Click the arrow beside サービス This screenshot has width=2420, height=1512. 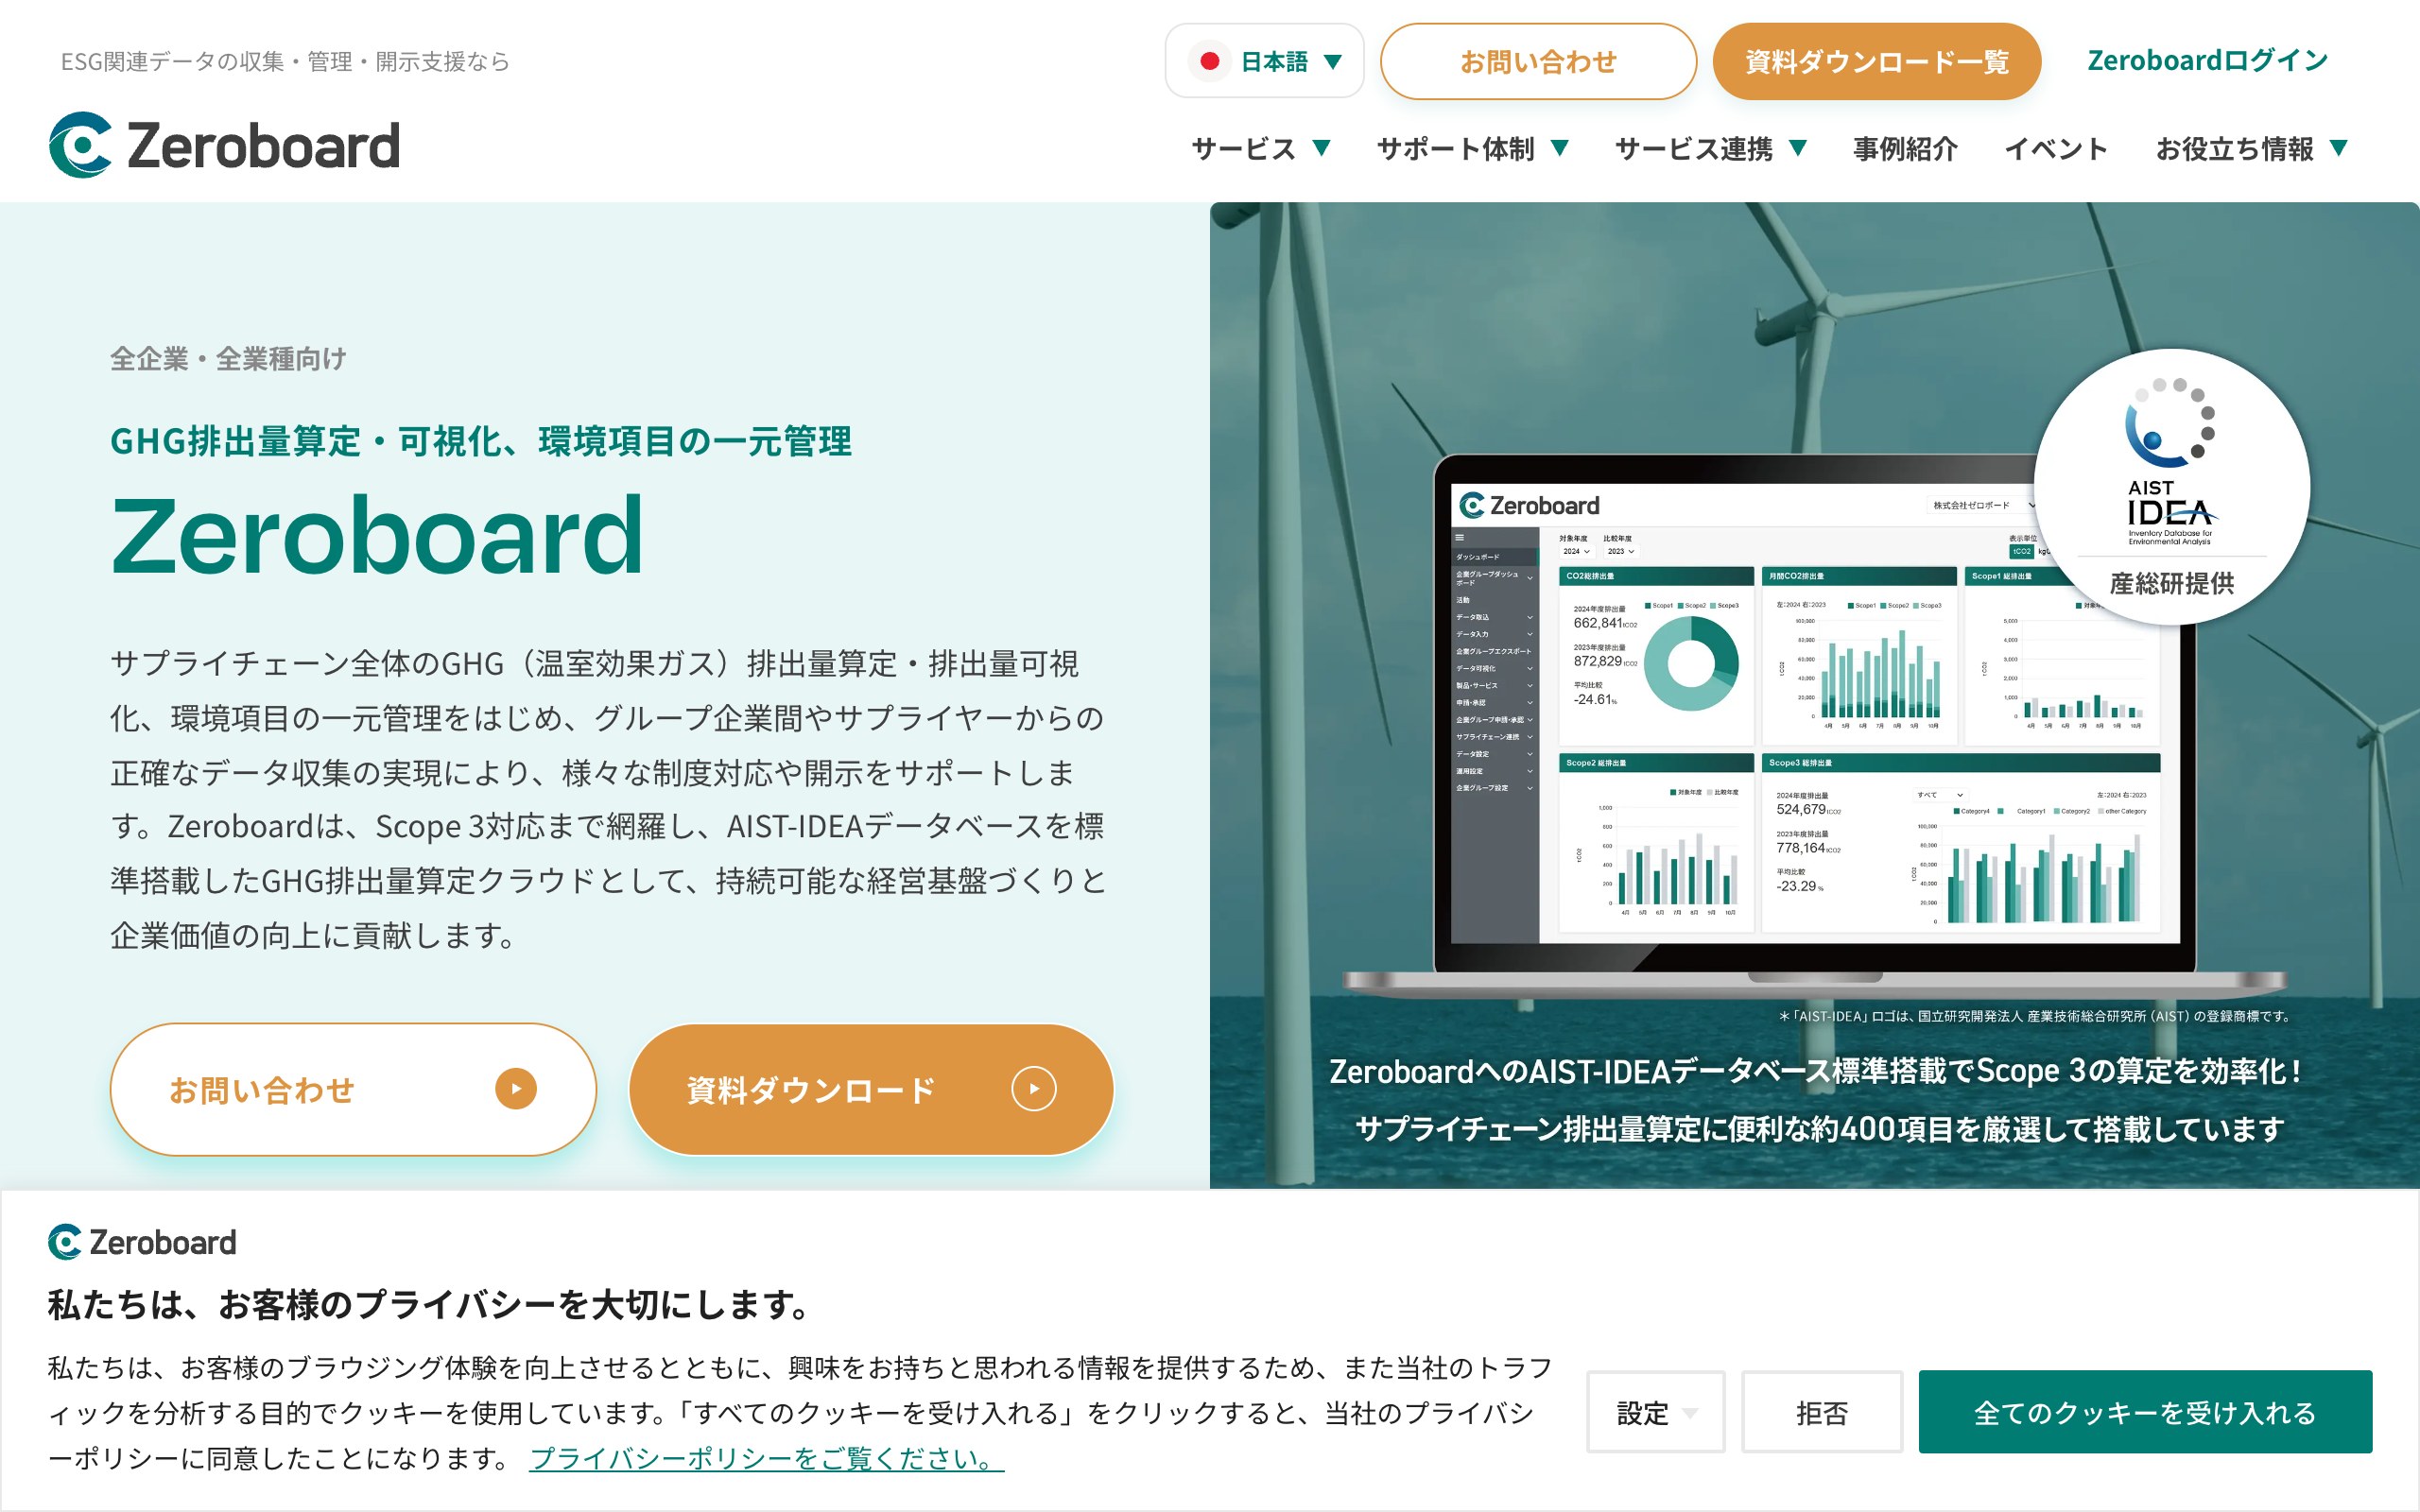1321,148
